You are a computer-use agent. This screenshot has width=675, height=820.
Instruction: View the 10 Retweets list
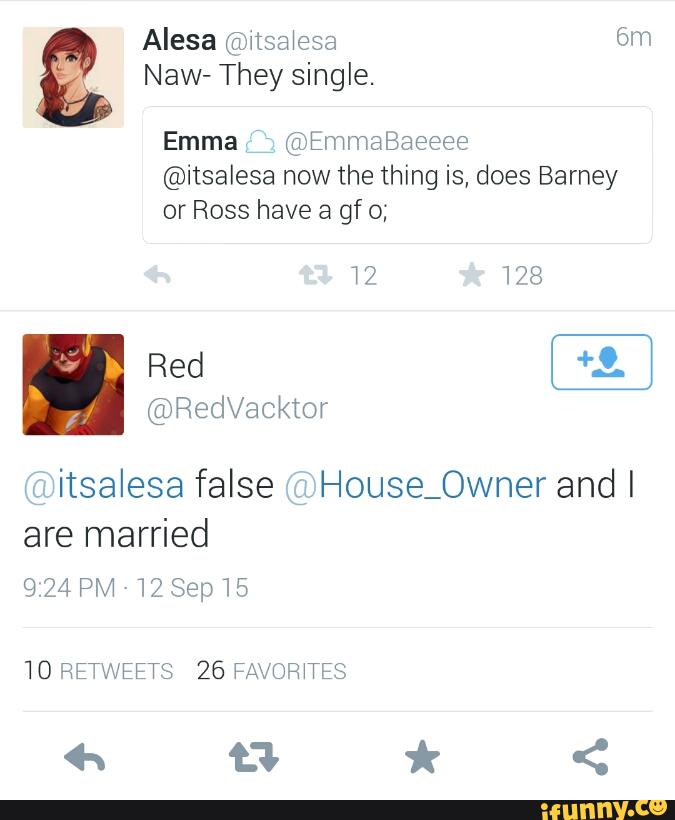point(98,671)
